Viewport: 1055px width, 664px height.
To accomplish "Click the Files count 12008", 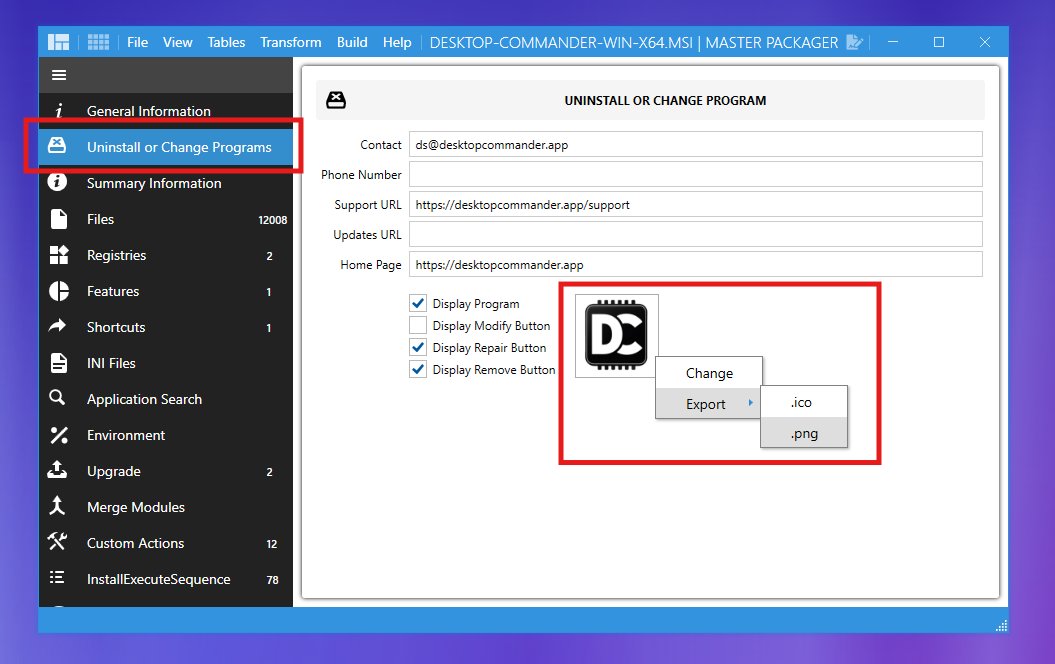I will click(272, 220).
